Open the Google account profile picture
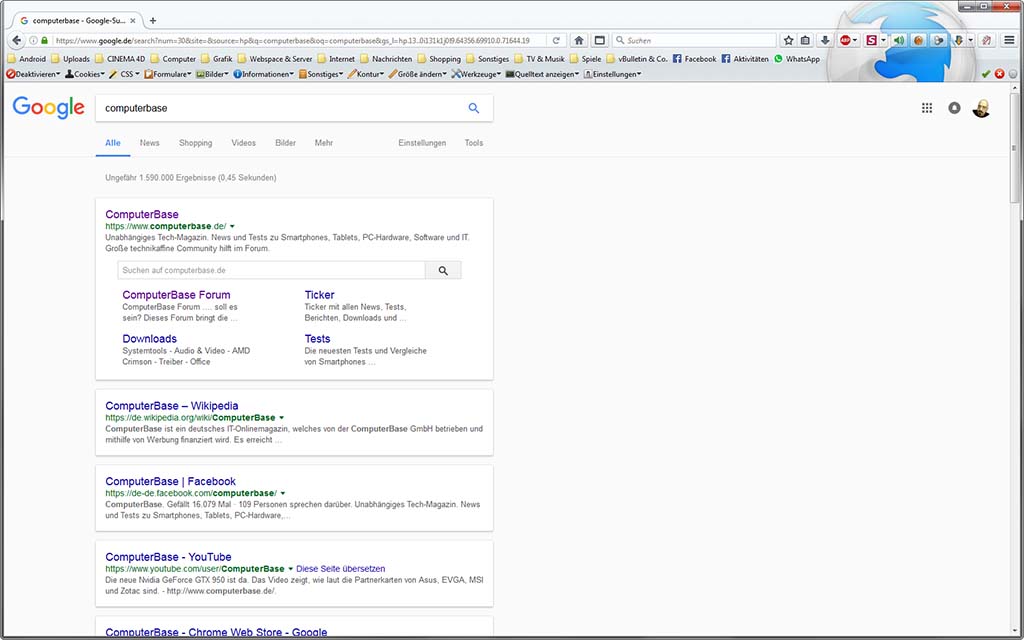This screenshot has width=1024, height=640. [981, 108]
